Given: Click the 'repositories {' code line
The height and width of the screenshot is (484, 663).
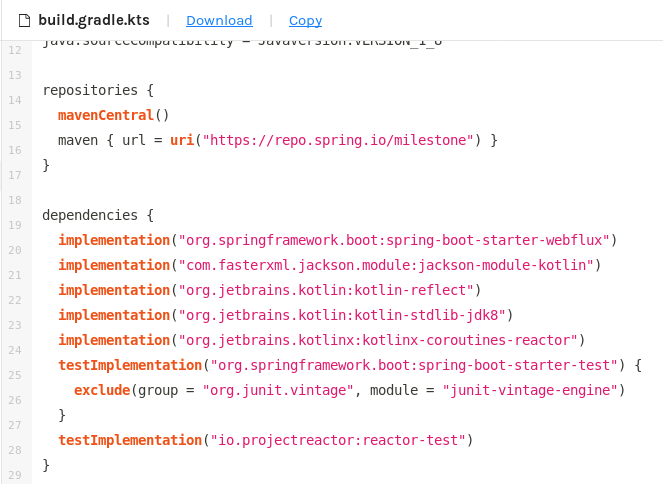Looking at the screenshot, I should [98, 90].
